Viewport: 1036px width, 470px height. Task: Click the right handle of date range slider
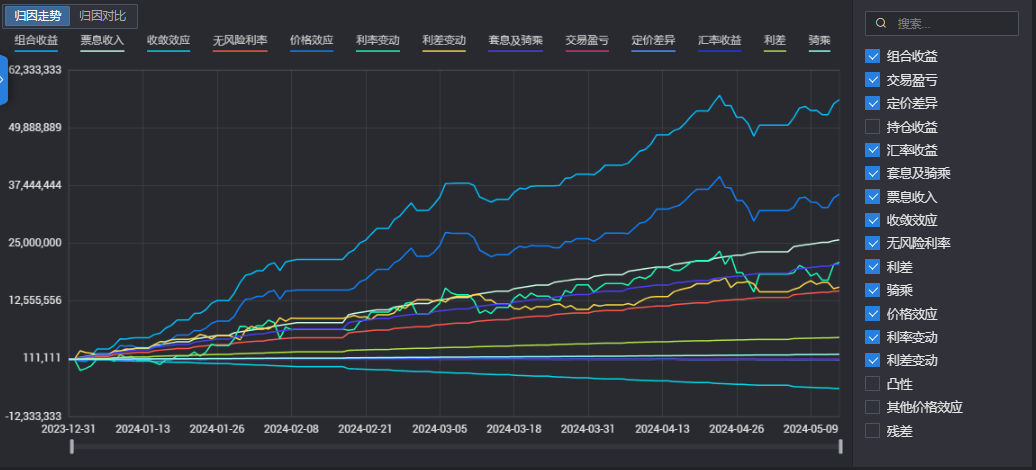(840, 448)
